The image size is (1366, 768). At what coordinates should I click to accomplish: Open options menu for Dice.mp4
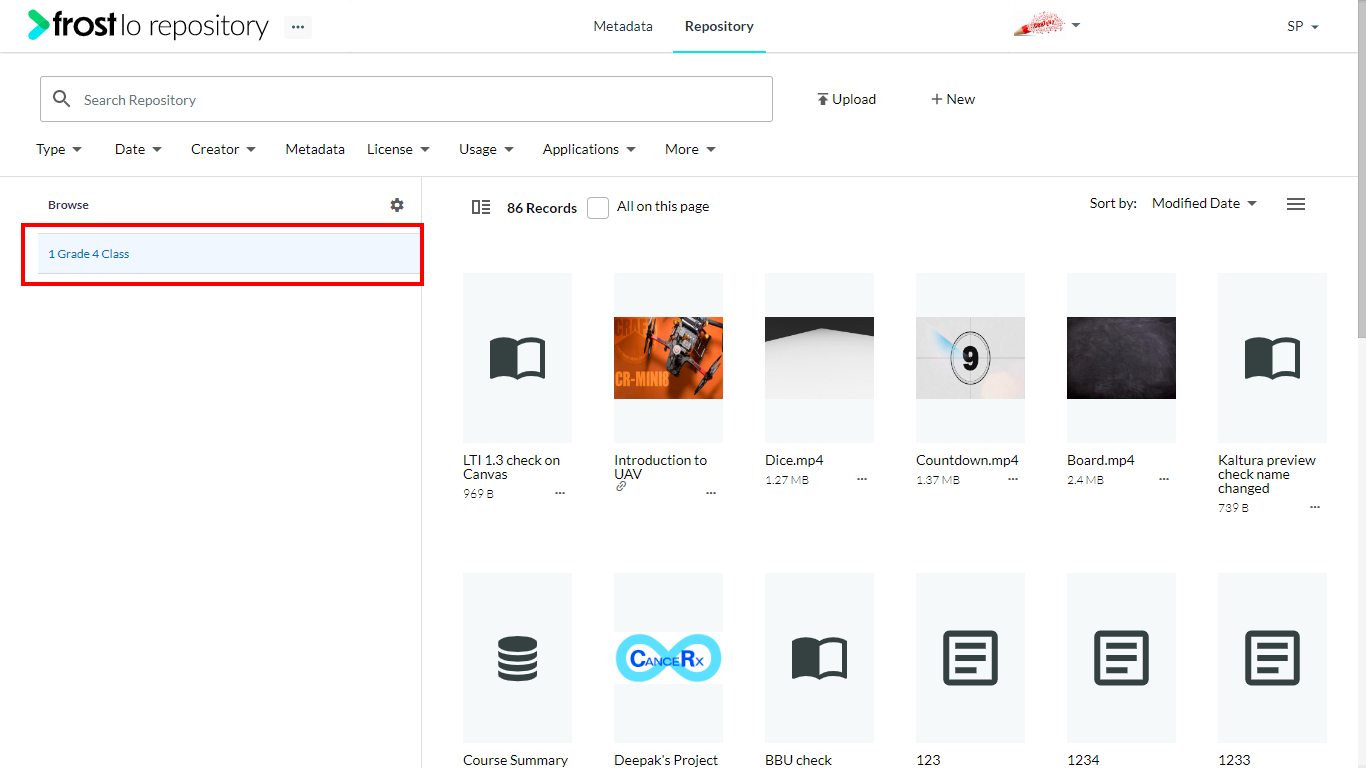862,480
